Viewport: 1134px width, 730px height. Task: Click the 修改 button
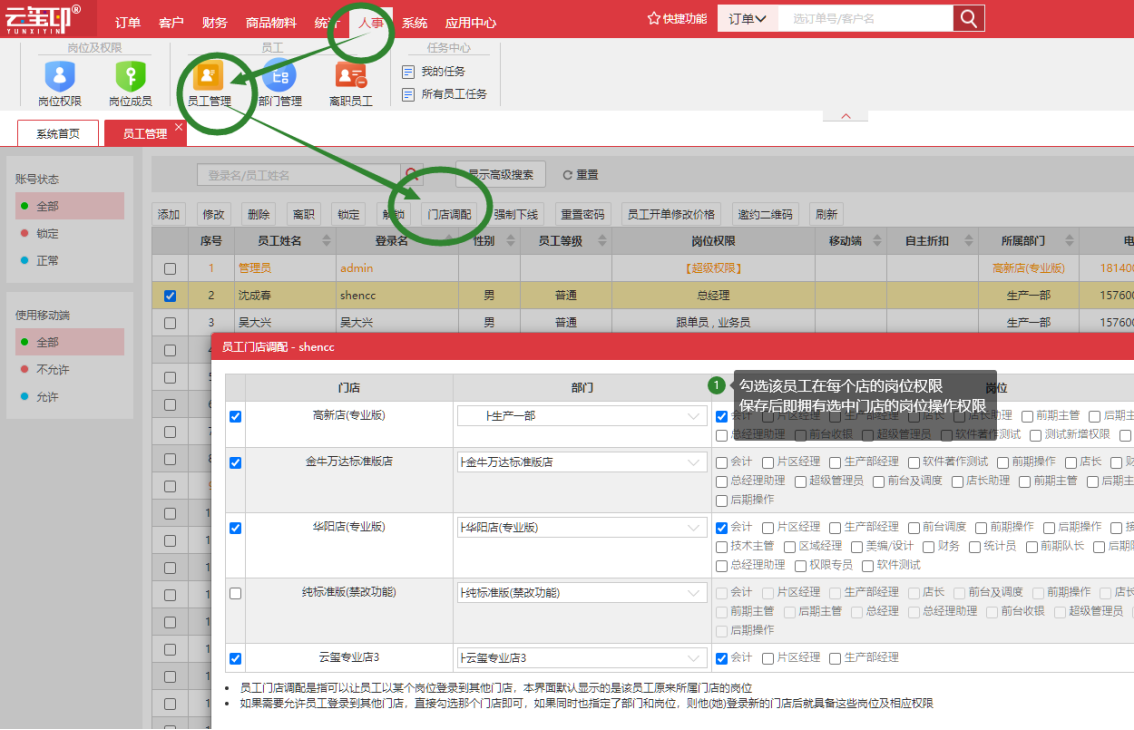coord(213,214)
